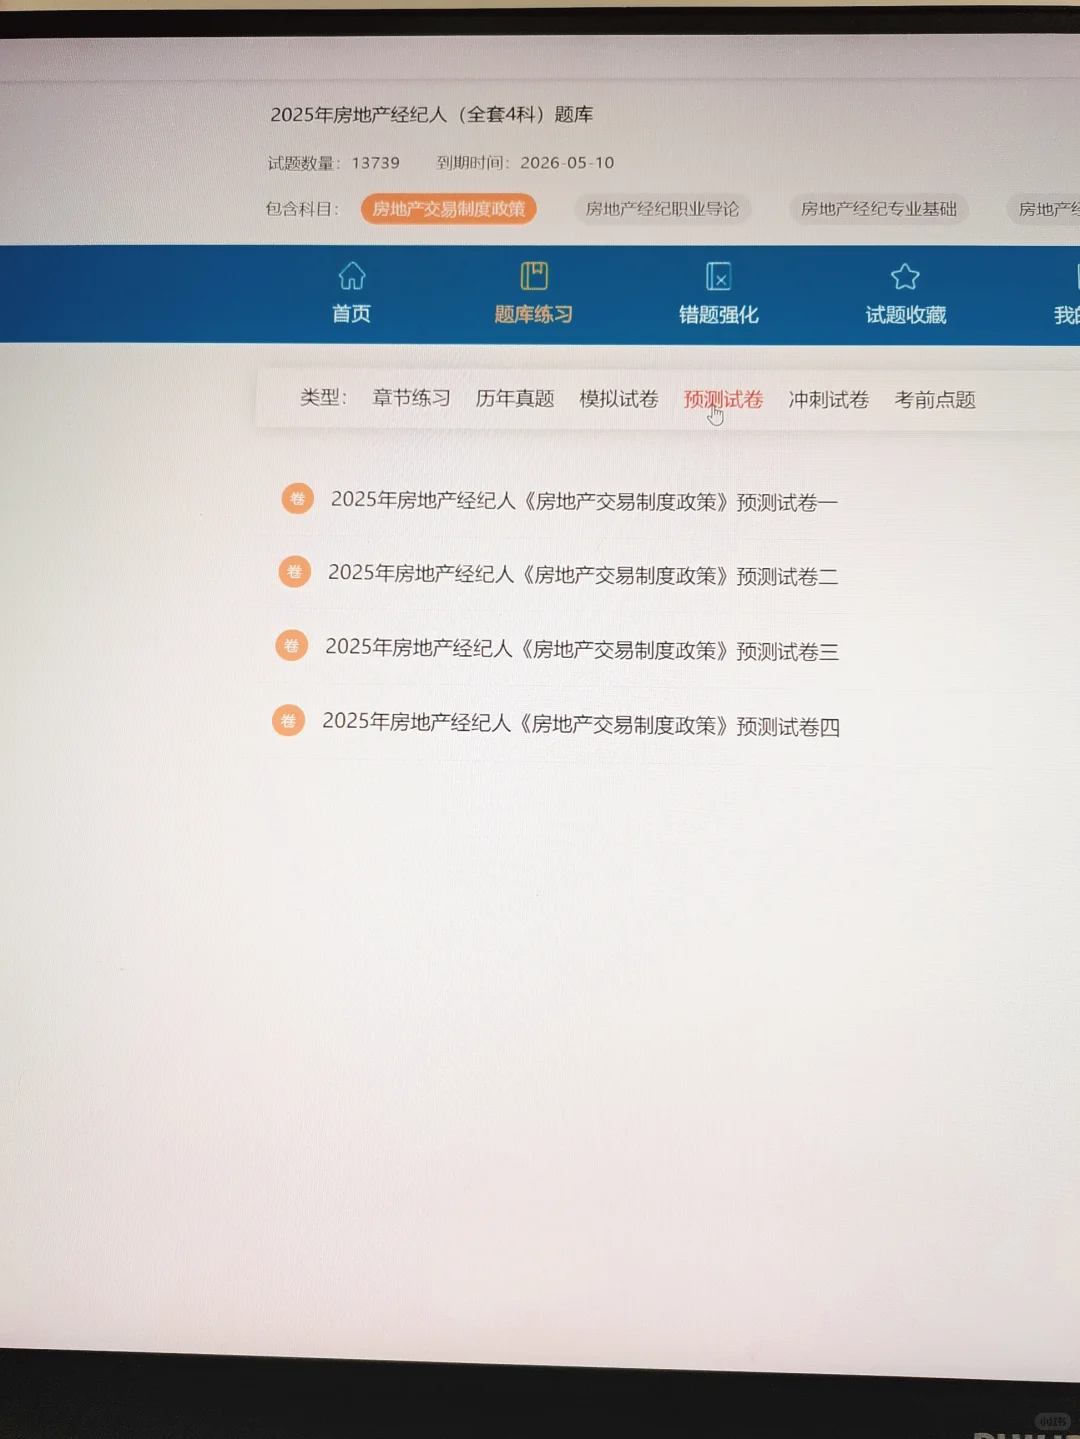Open the 错题强化 navigation label
Screen dimensions: 1080x1439
(719, 315)
